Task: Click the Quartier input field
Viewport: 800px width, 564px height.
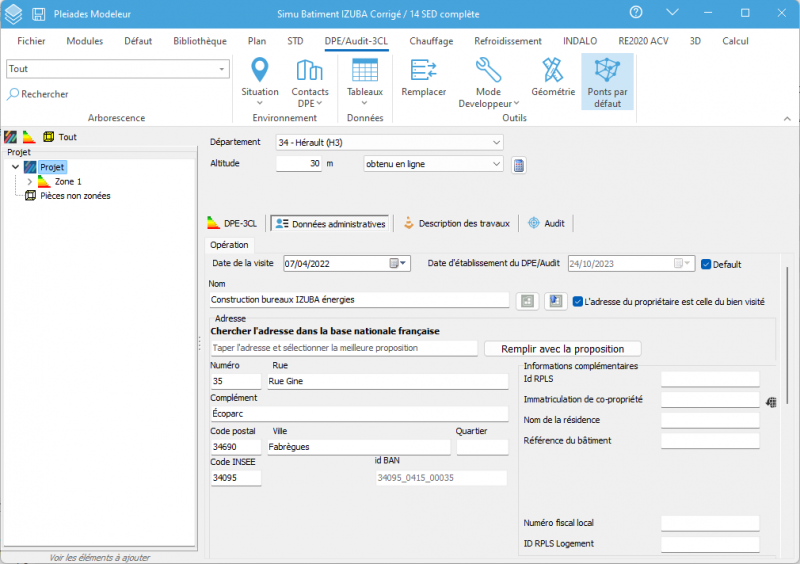Action: point(482,447)
